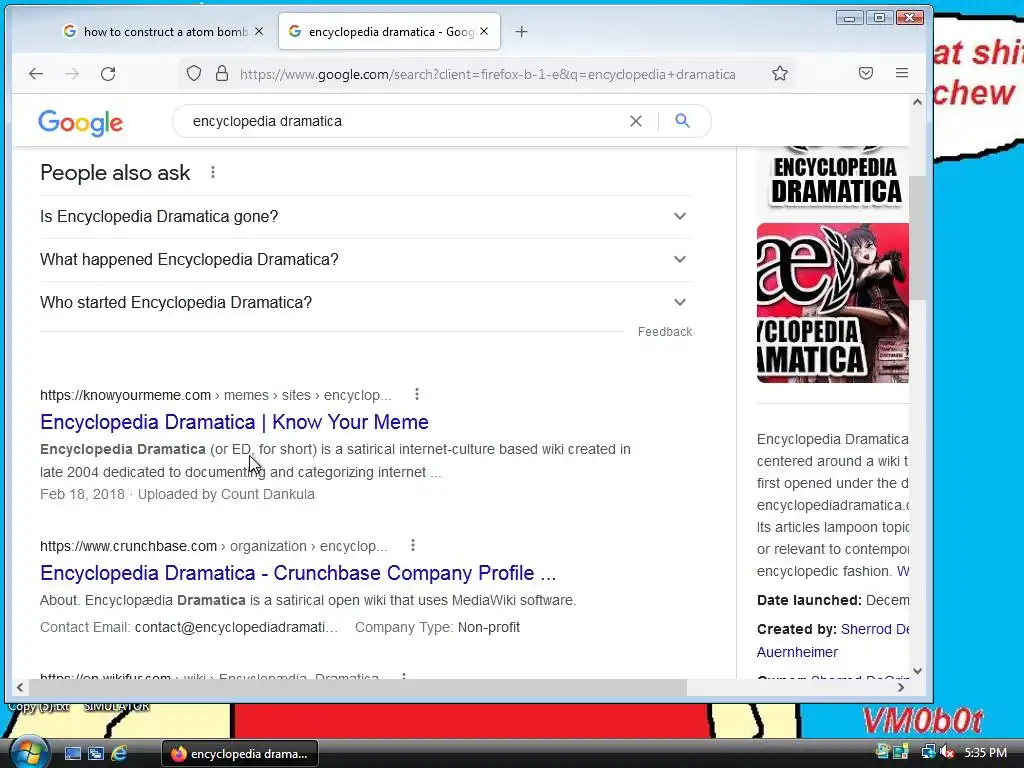Open the three-dot menu for knowyourmeme result
Screen dimensions: 1024x768
417,394
